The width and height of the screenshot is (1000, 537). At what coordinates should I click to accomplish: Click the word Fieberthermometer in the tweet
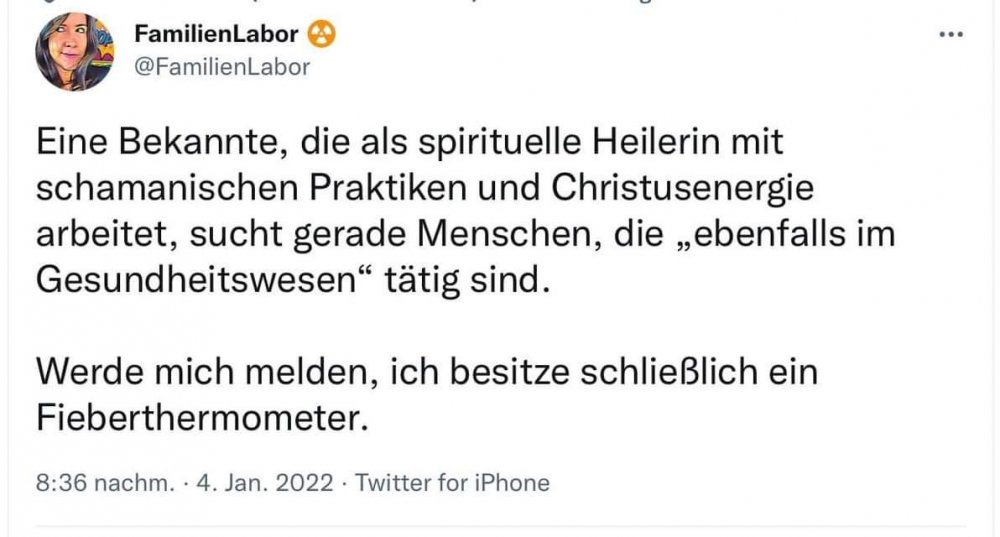[x=196, y=413]
